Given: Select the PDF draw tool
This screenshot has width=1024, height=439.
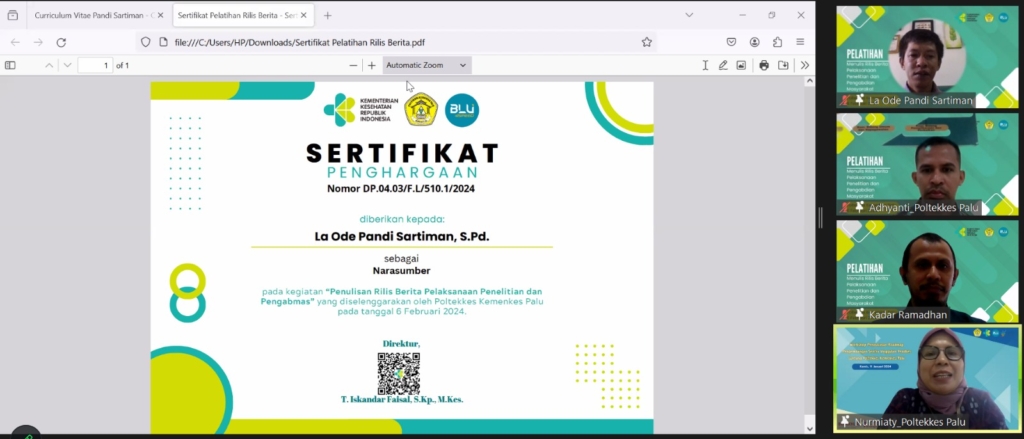Looking at the screenshot, I should [723, 65].
